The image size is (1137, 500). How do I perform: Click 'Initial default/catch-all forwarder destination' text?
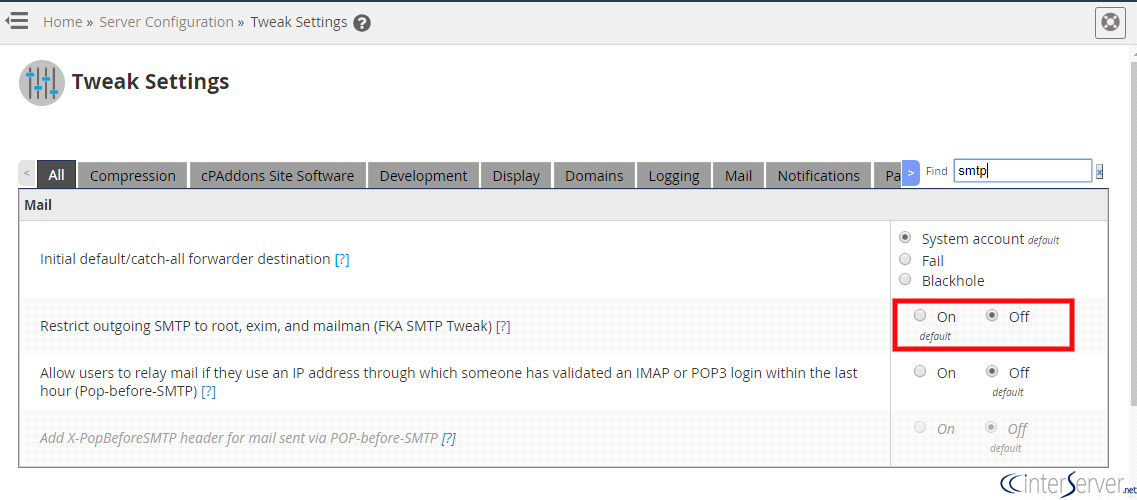coord(186,259)
